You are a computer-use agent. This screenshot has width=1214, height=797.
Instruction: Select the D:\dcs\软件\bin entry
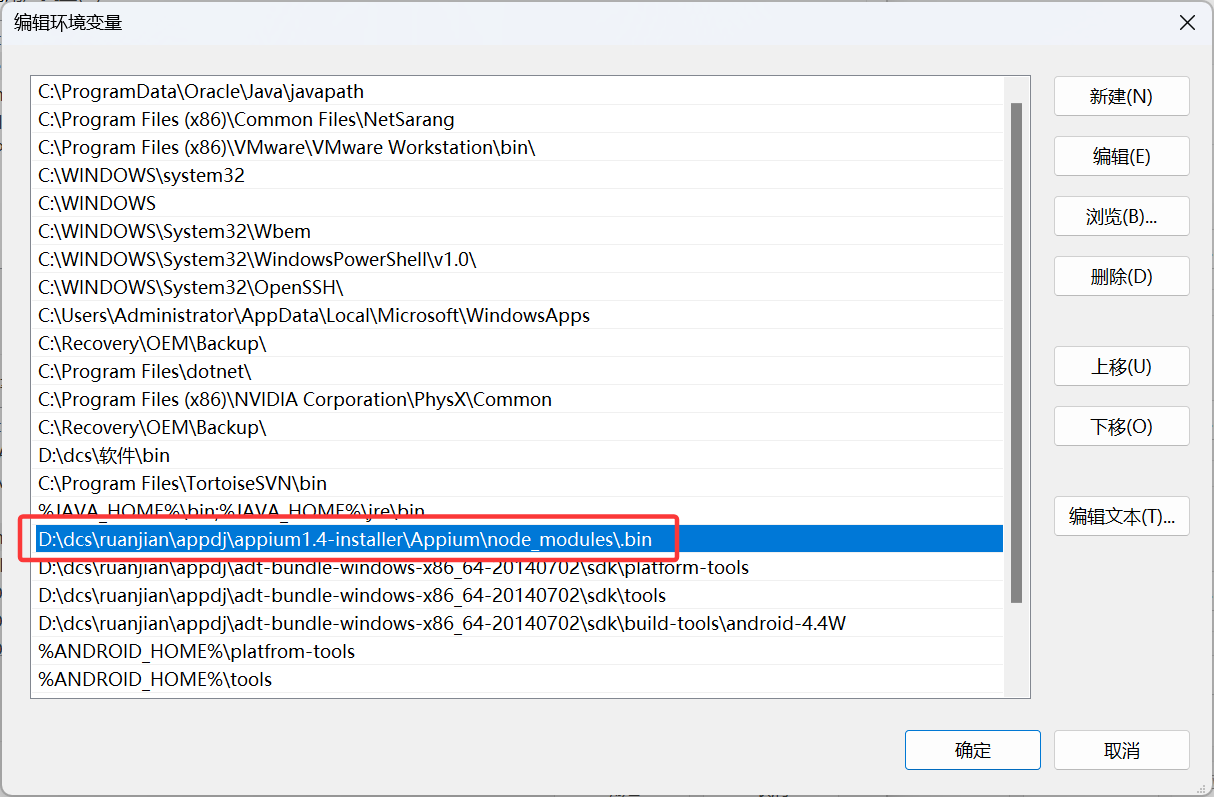coord(517,455)
